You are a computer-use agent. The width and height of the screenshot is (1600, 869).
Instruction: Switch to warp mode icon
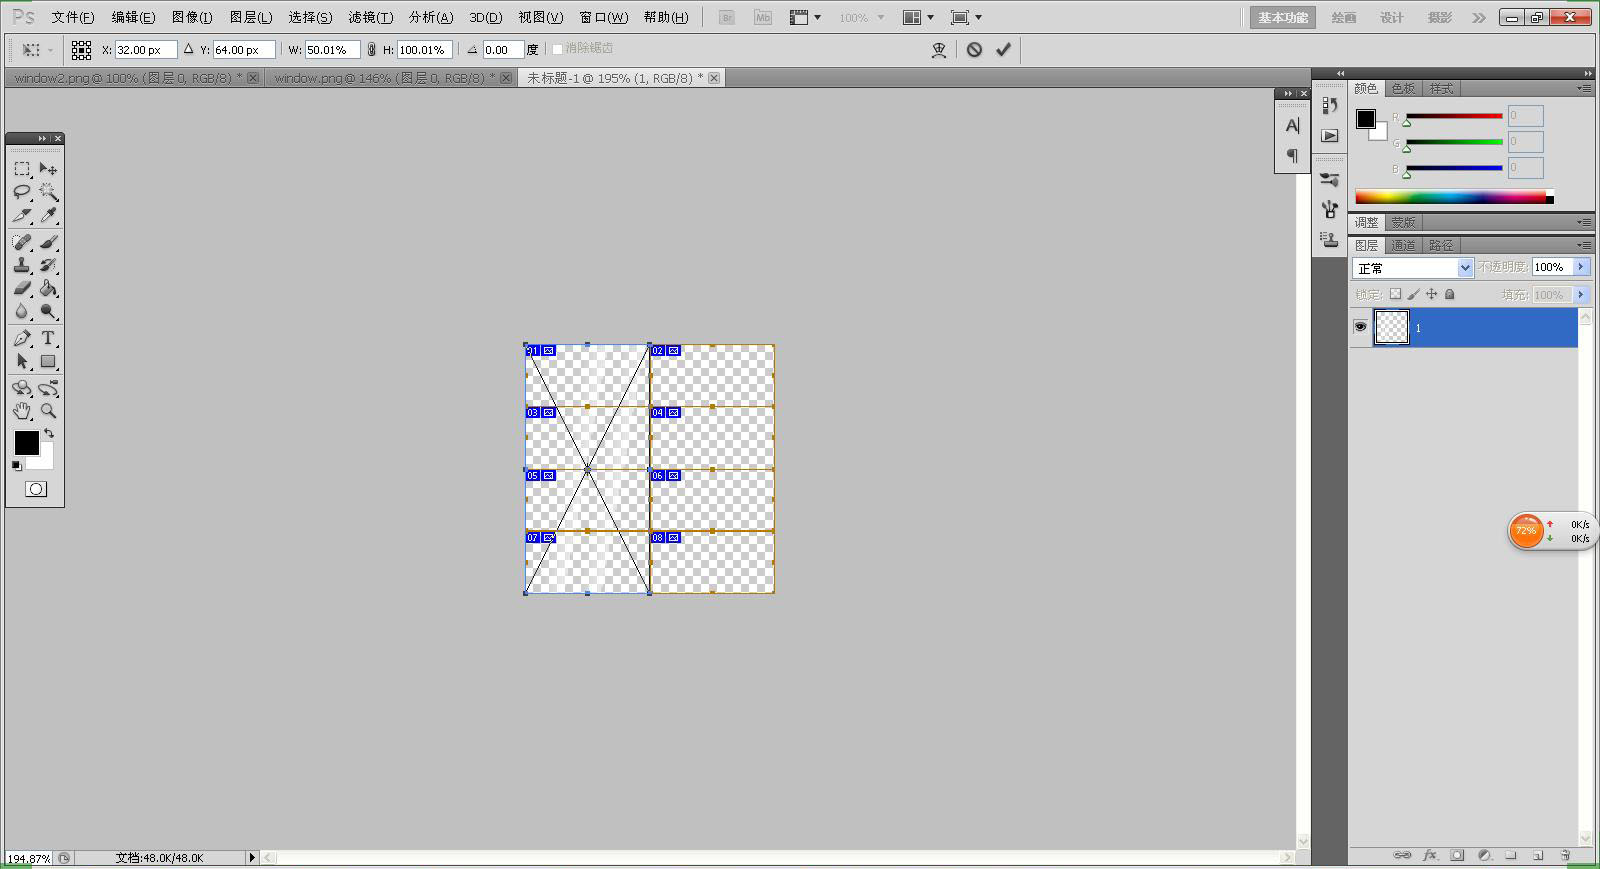pos(939,50)
